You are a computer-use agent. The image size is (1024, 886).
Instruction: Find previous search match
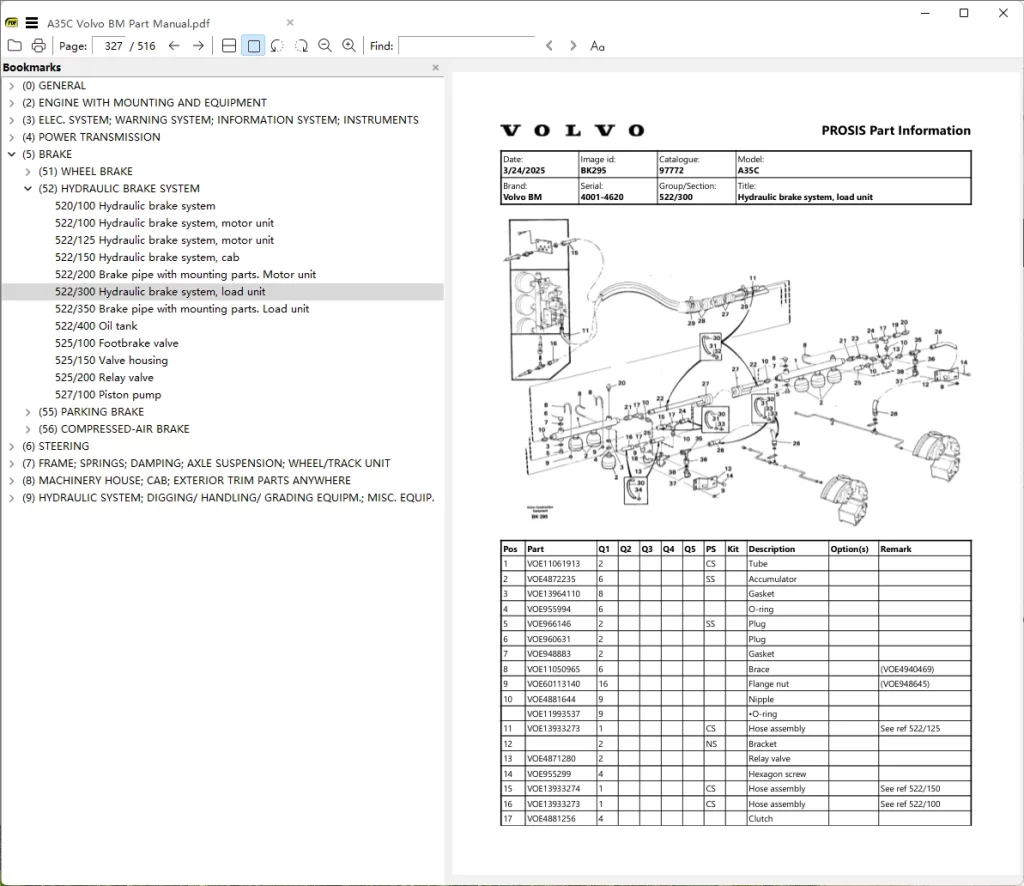click(x=549, y=46)
